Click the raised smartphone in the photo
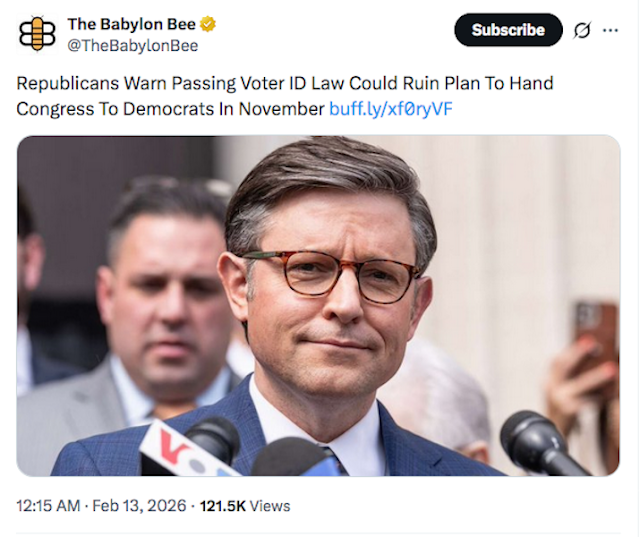 tap(595, 330)
